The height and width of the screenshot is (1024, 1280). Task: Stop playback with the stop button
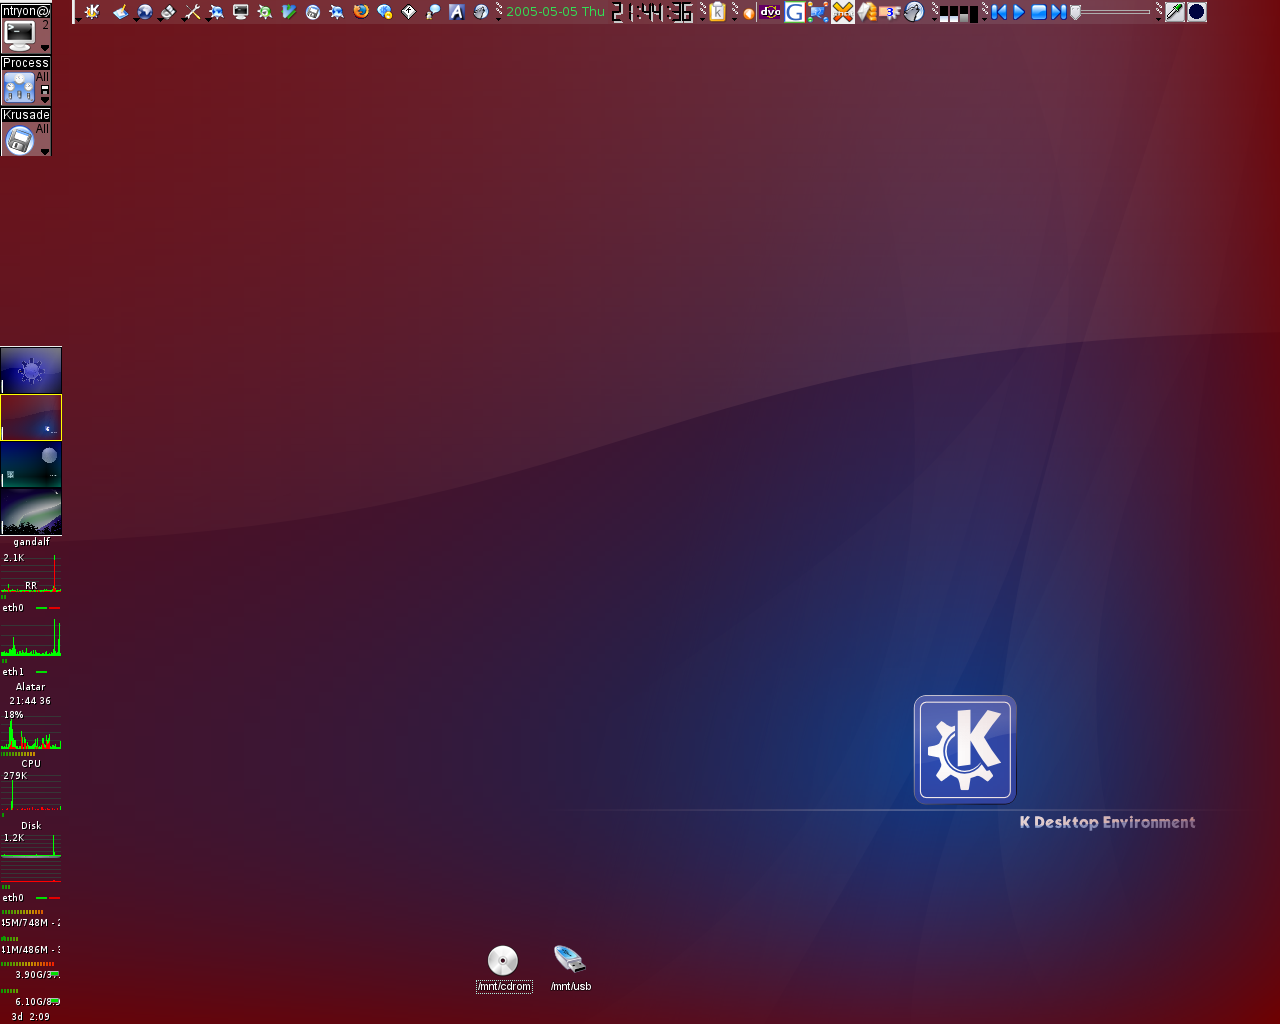(1039, 12)
